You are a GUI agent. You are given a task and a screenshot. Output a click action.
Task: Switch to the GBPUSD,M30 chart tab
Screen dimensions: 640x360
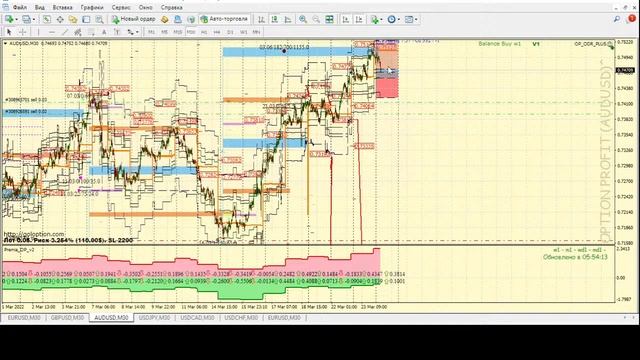pos(67,318)
